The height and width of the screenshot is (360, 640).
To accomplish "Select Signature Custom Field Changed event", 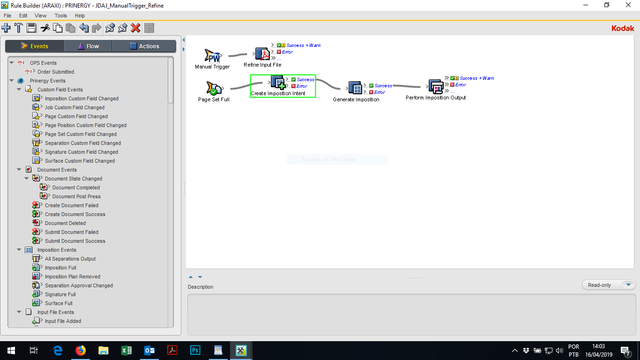I will (81, 152).
